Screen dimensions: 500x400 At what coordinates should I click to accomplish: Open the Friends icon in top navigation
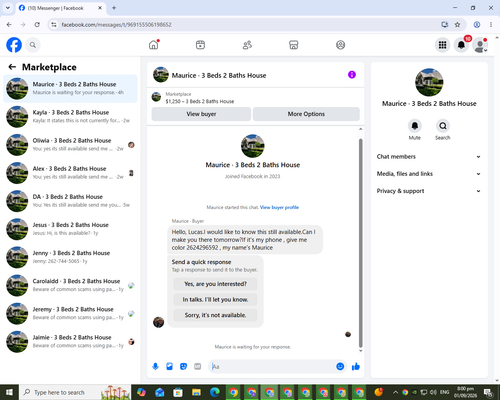[x=247, y=45]
